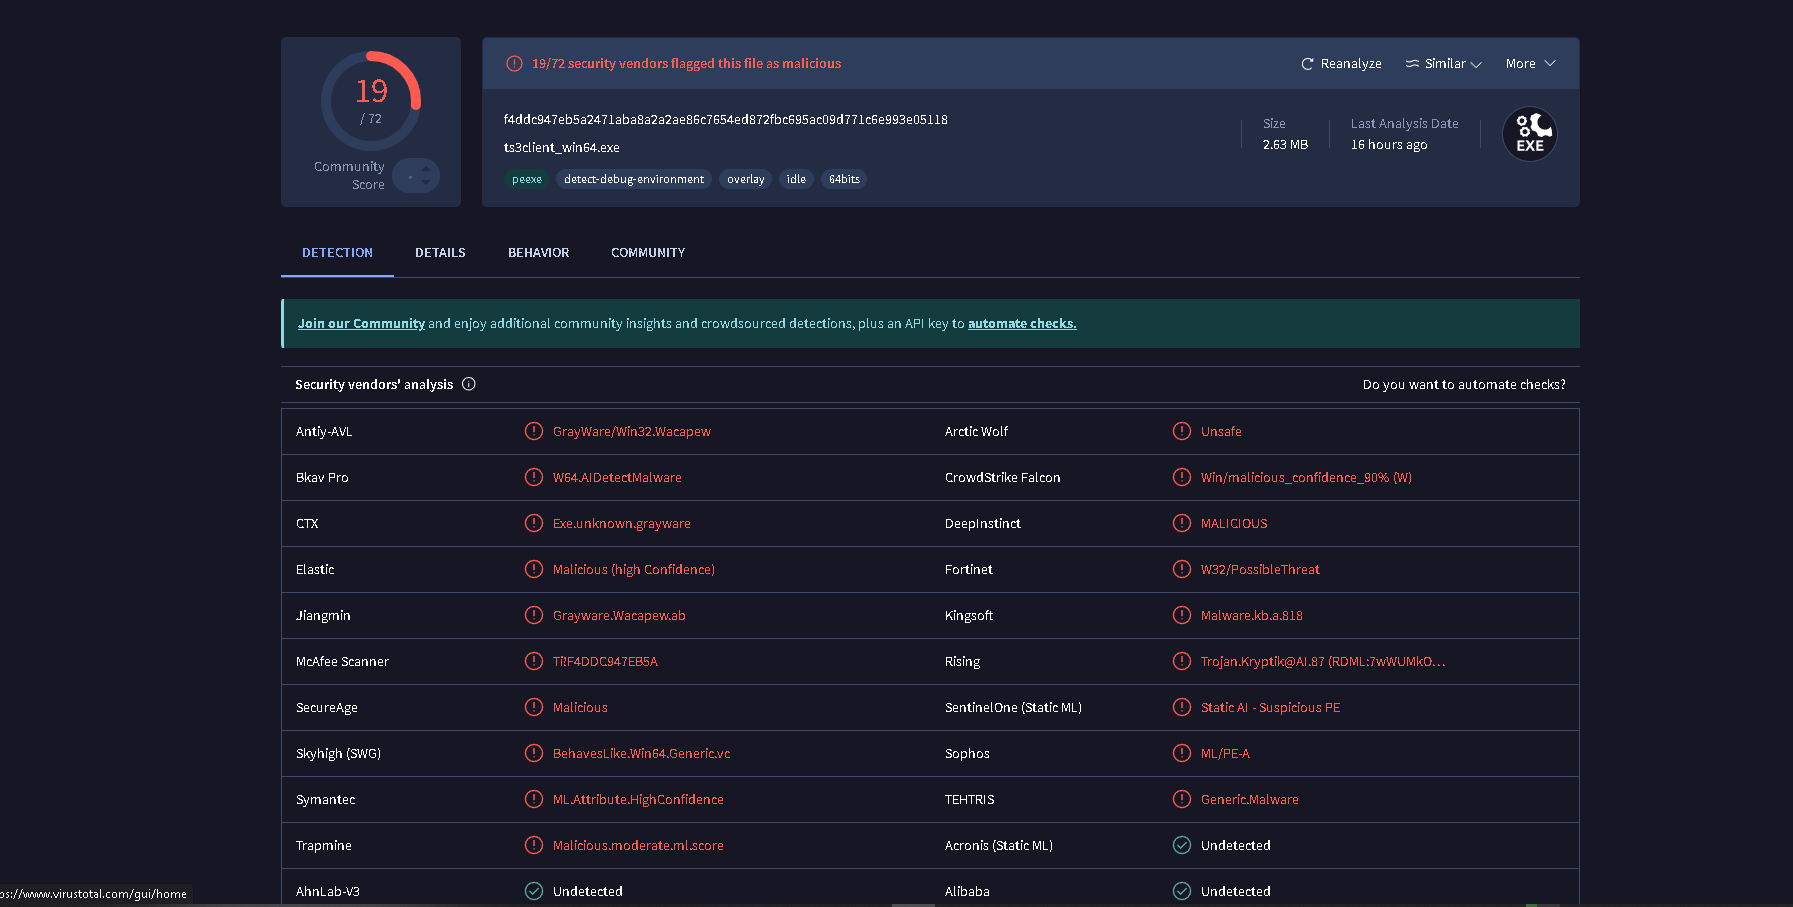Click Trapmine's detection alert icon

(534, 846)
